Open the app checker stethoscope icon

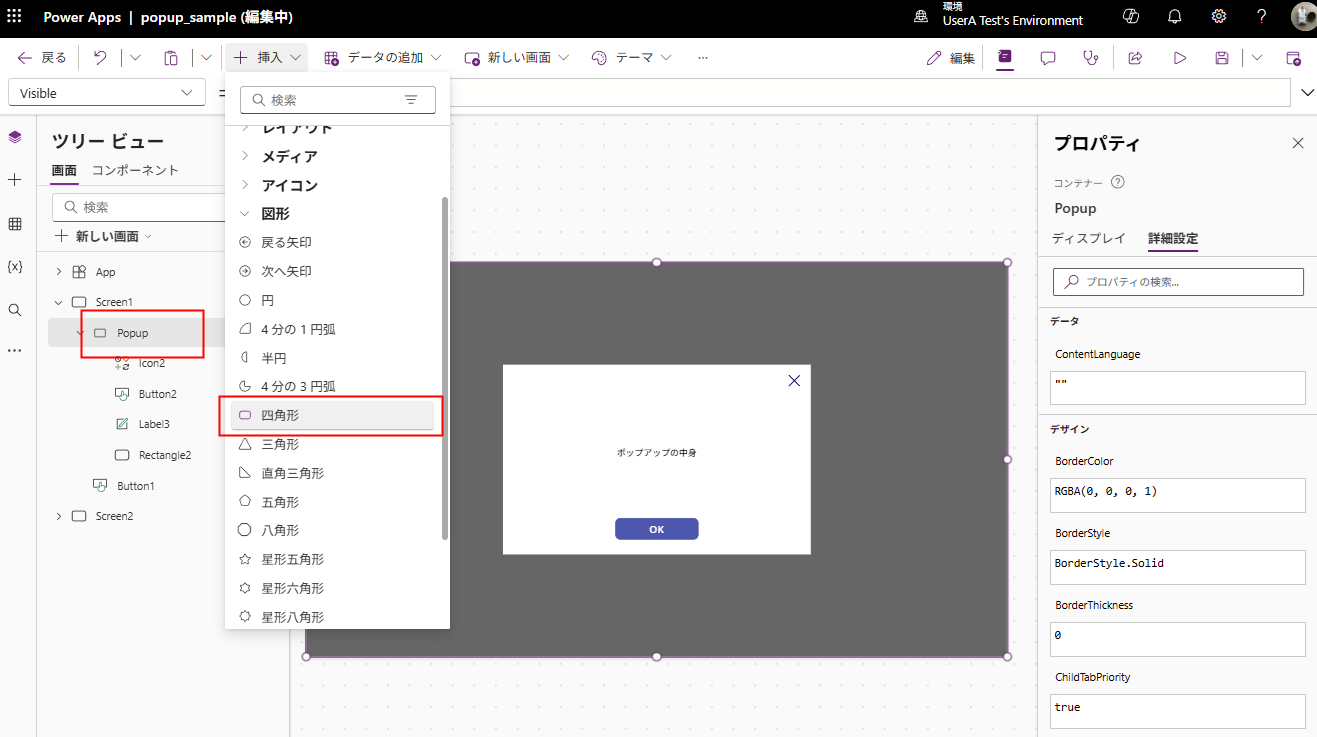coord(1091,58)
